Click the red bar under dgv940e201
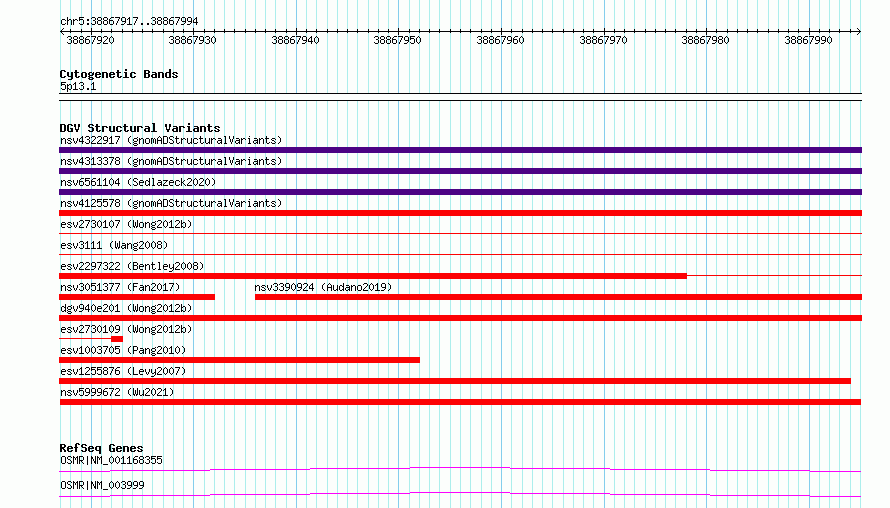The height and width of the screenshot is (508, 890). pyautogui.click(x=460, y=318)
